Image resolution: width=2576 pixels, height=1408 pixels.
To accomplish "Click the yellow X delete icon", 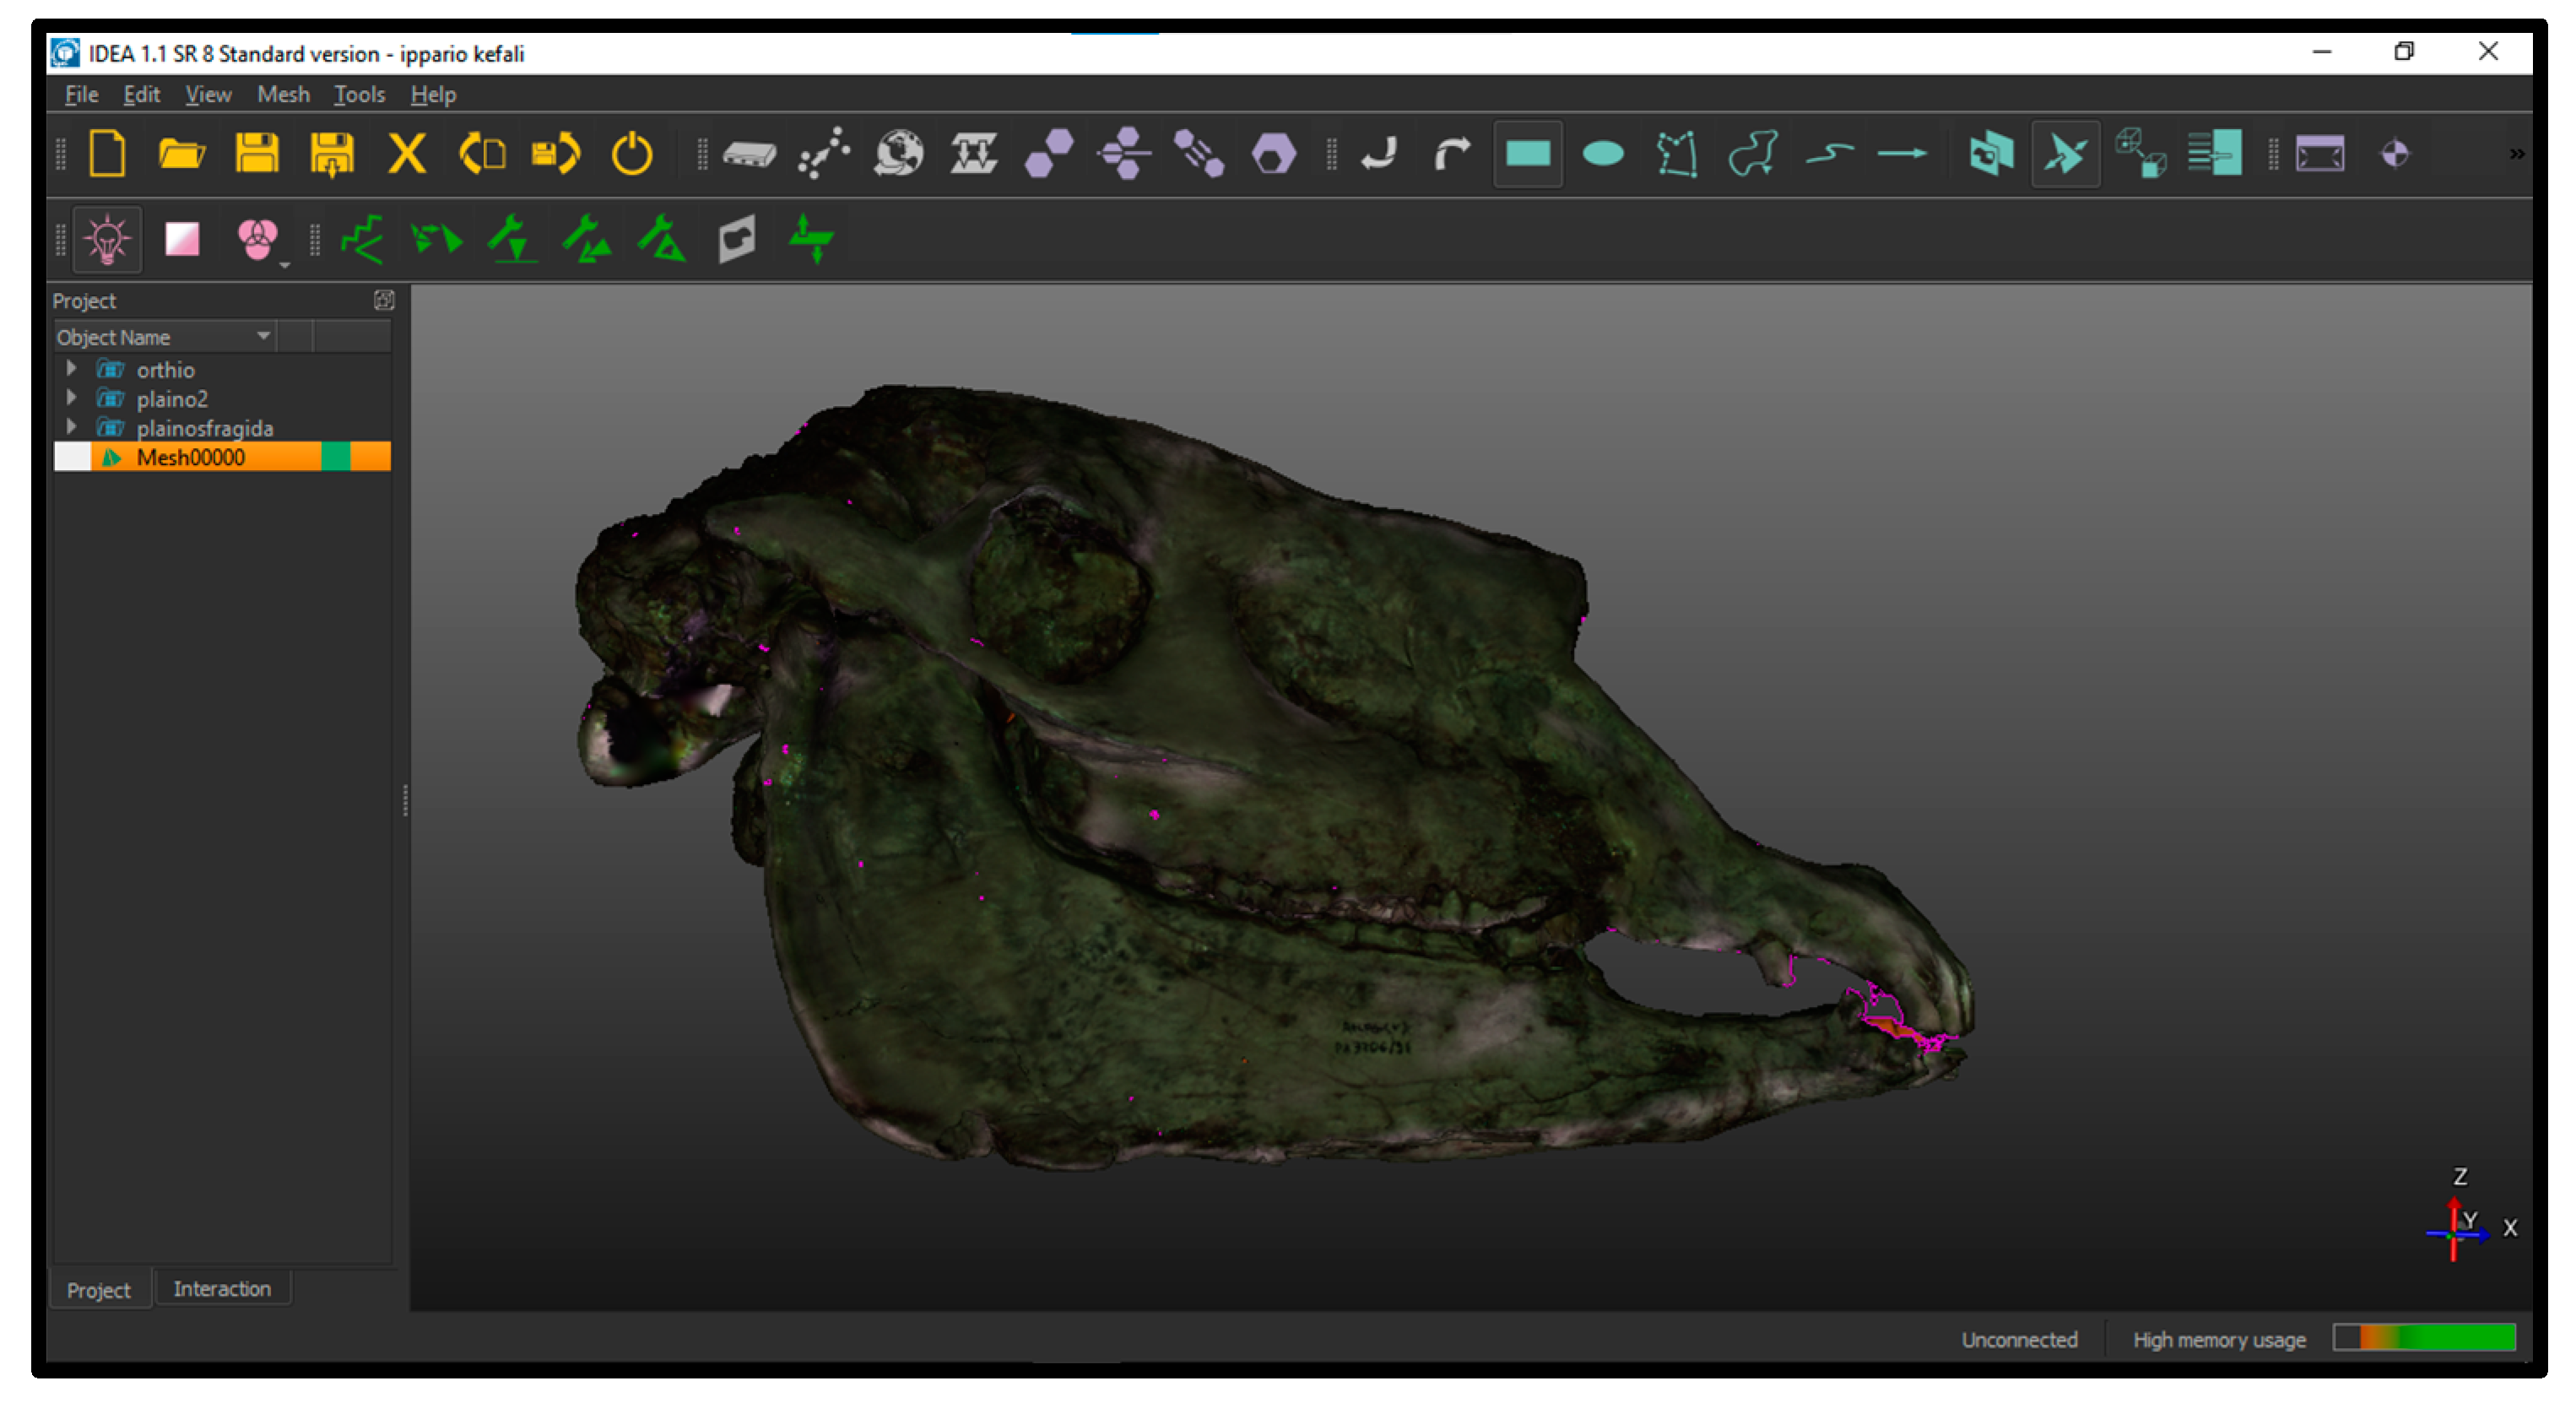I will point(406,154).
